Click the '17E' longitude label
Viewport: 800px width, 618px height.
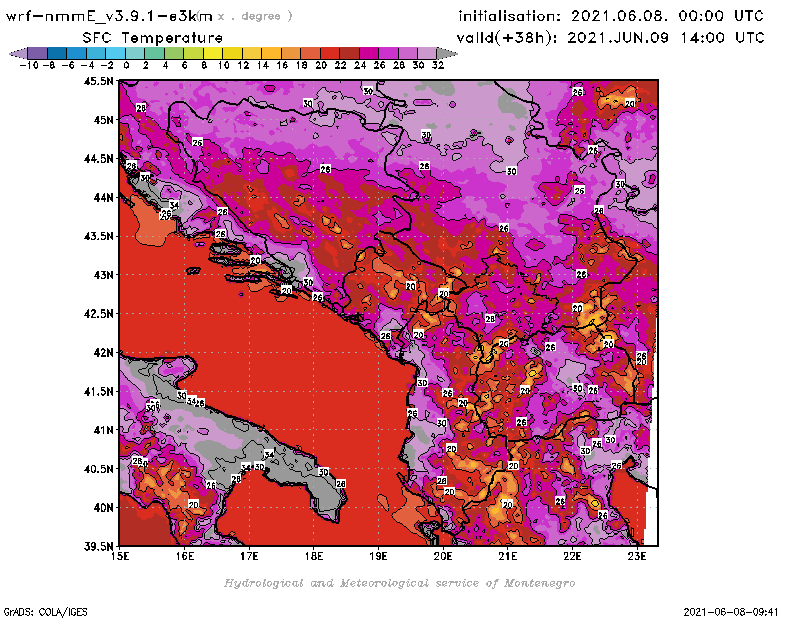pyautogui.click(x=249, y=556)
